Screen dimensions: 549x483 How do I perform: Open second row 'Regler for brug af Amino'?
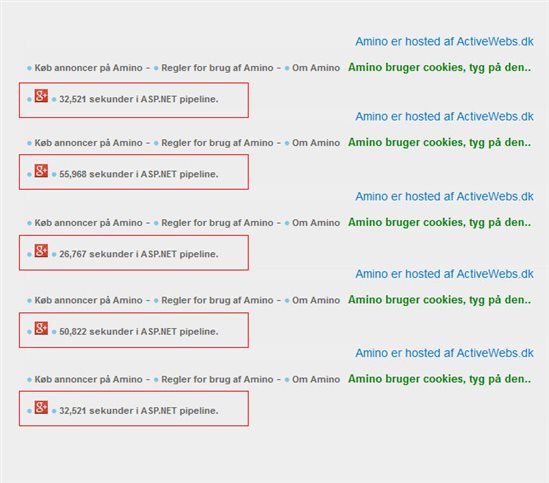pos(217,143)
